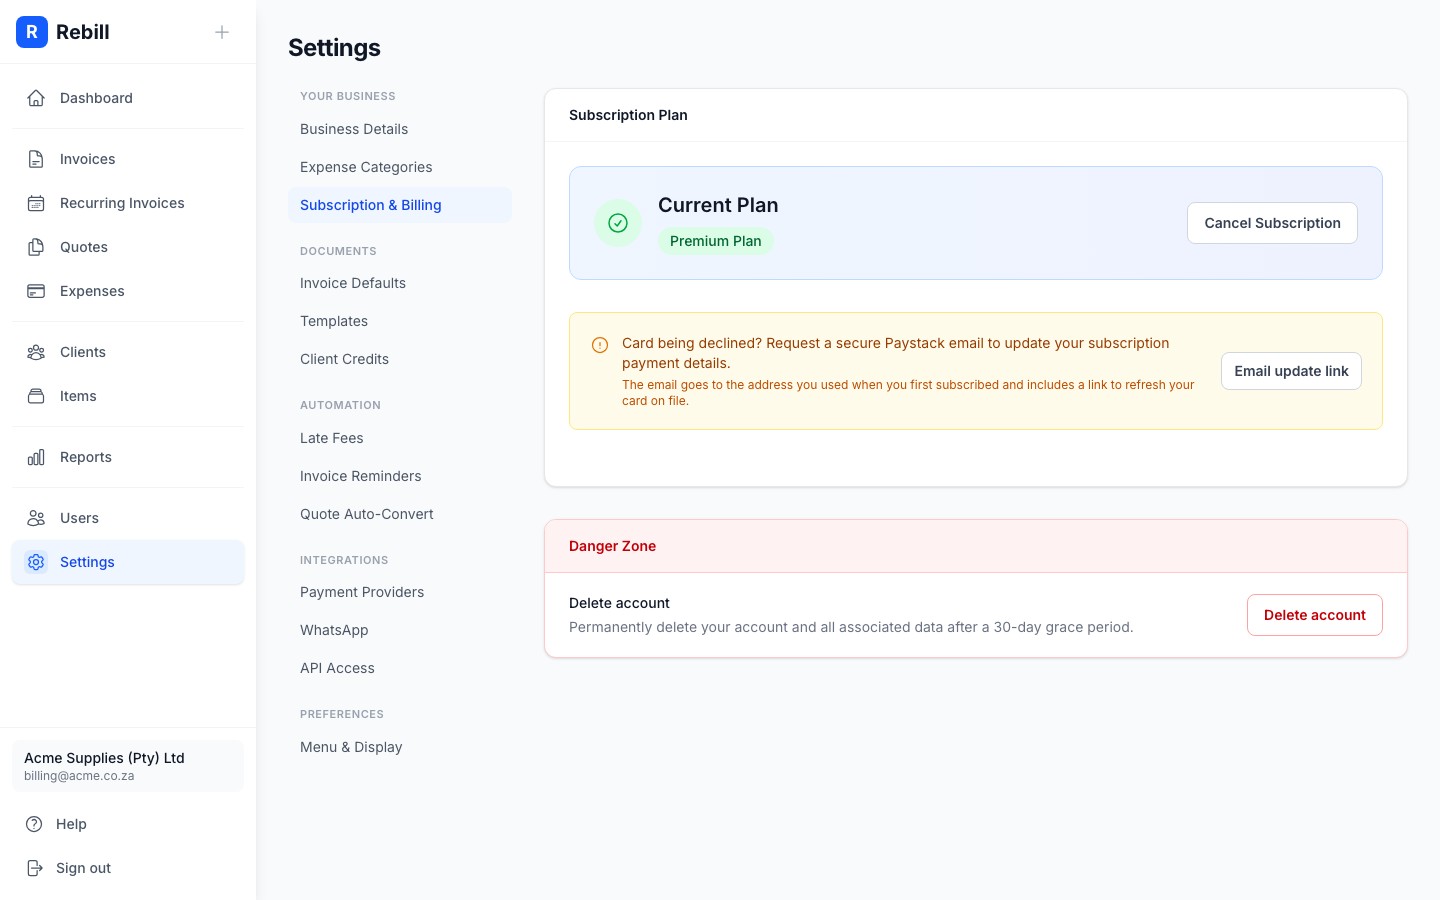Click the Delete account button
1440x900 pixels.
[x=1315, y=615]
